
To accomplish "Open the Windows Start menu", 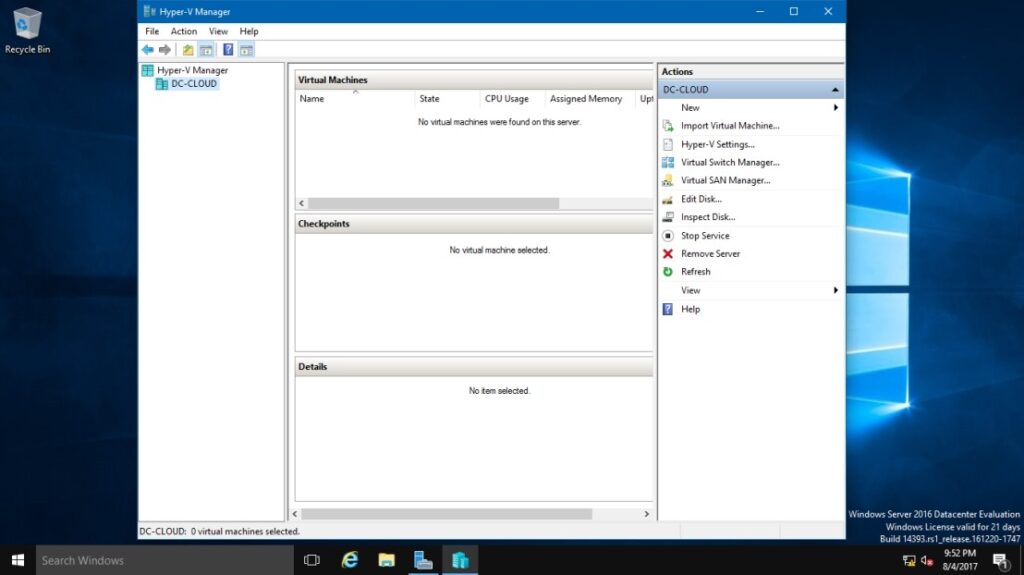I will pyautogui.click(x=18, y=560).
